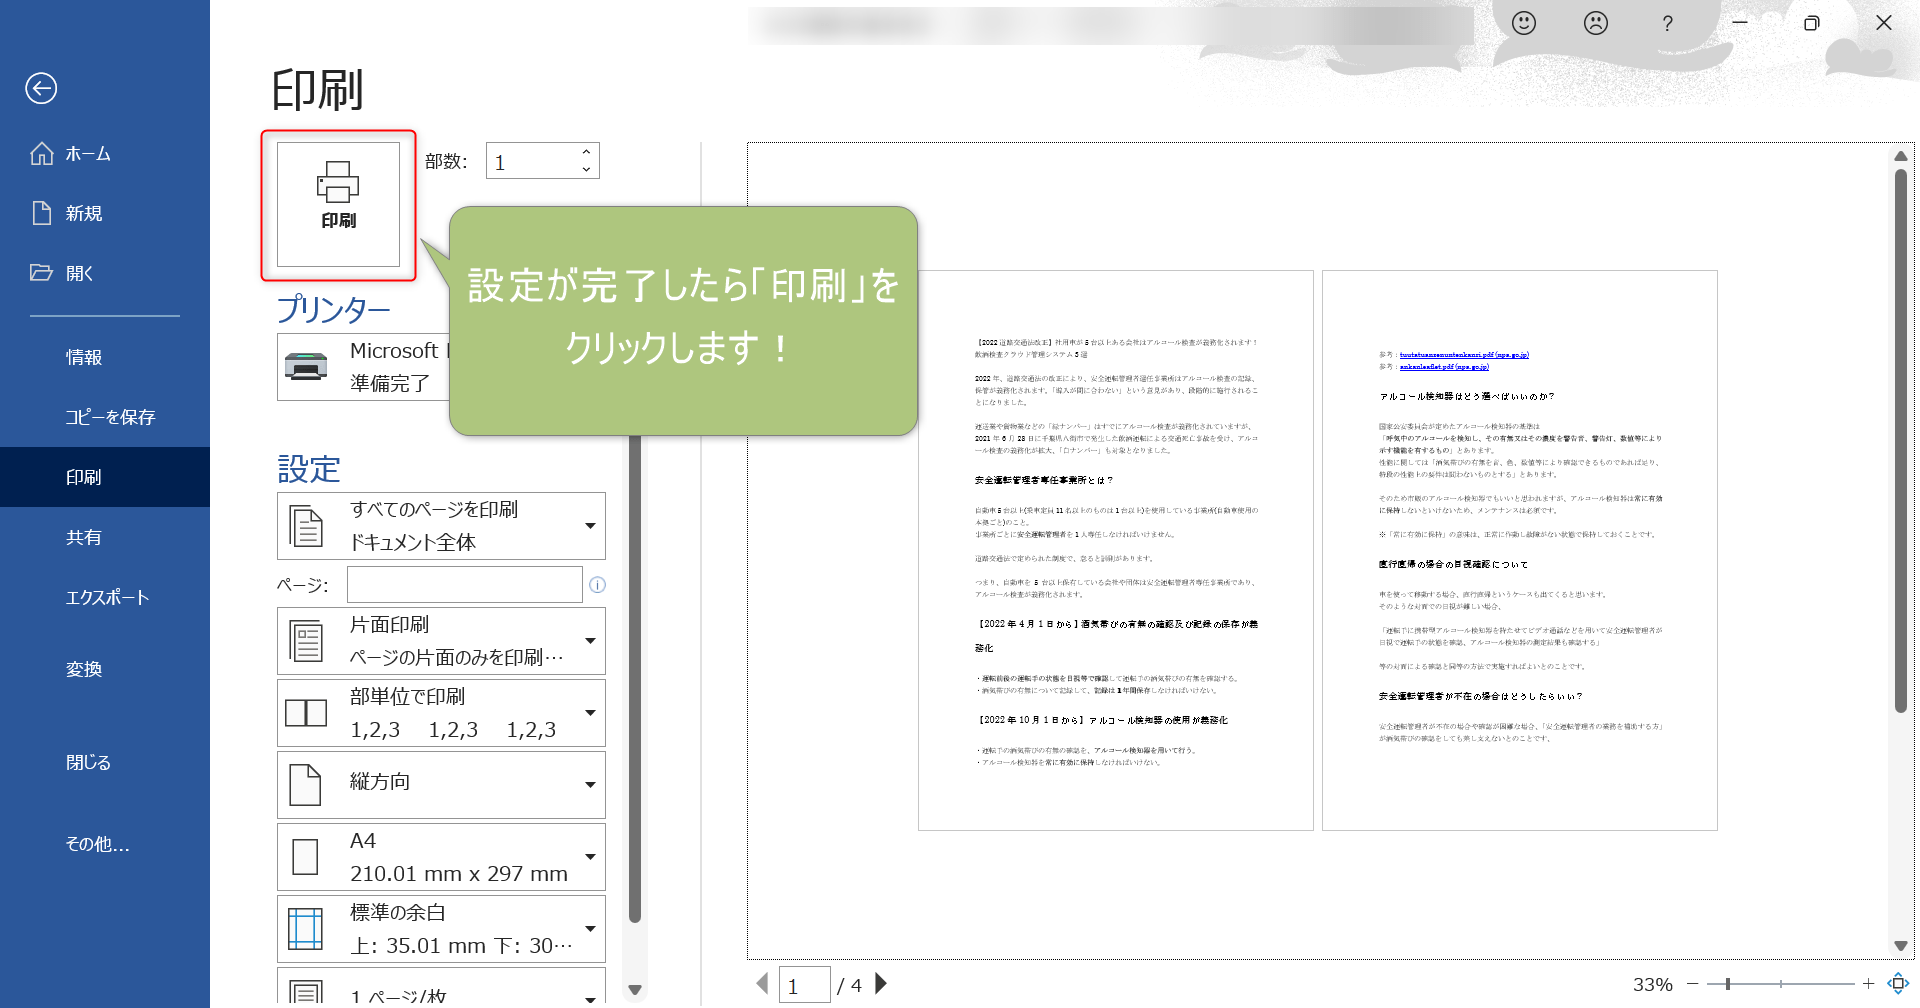
Task: Click the next page arrow in preview
Action: [x=880, y=983]
